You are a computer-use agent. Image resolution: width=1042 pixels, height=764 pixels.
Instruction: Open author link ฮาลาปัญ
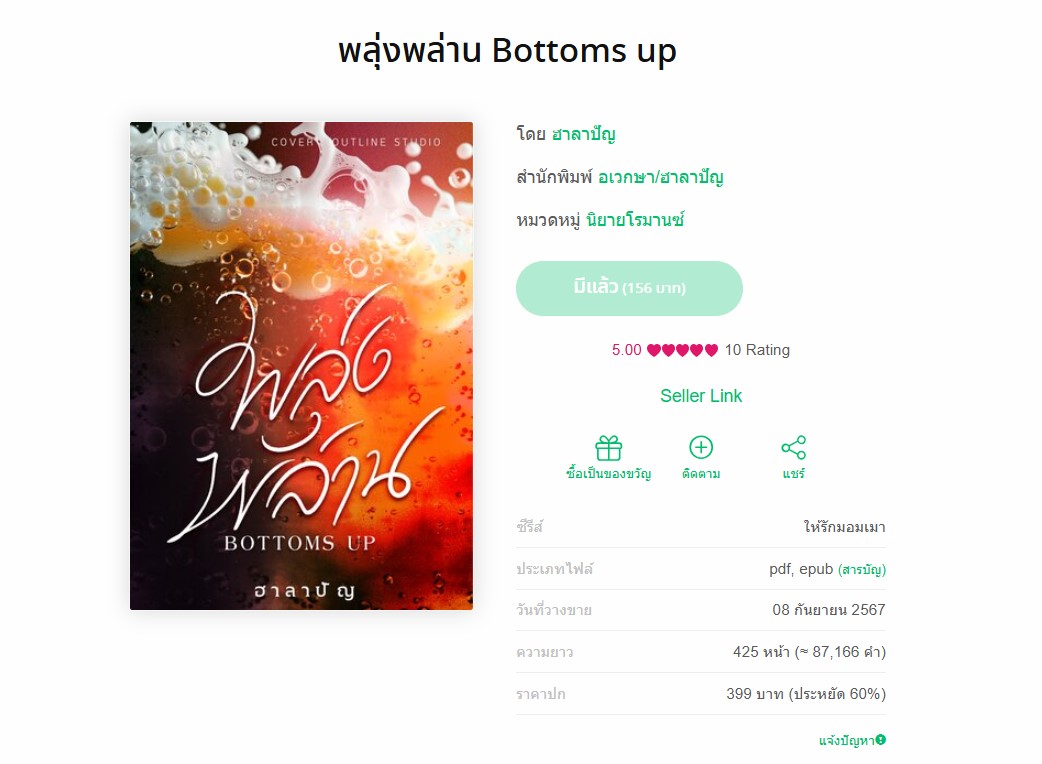pos(583,134)
